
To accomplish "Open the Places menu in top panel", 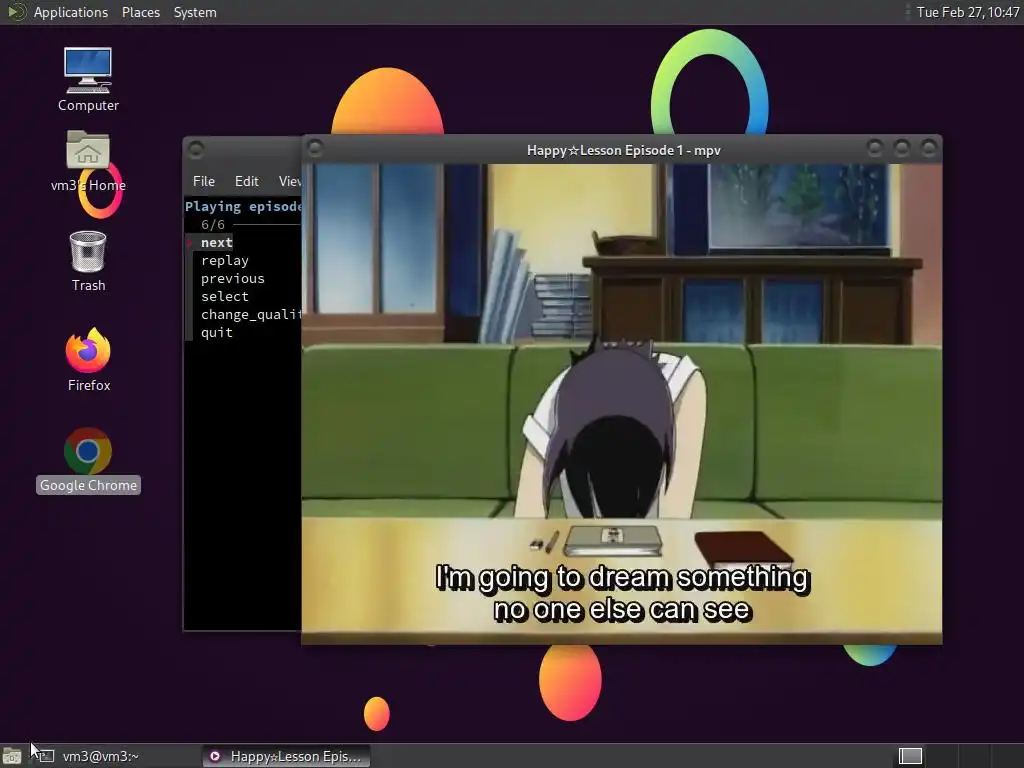I will (x=140, y=12).
